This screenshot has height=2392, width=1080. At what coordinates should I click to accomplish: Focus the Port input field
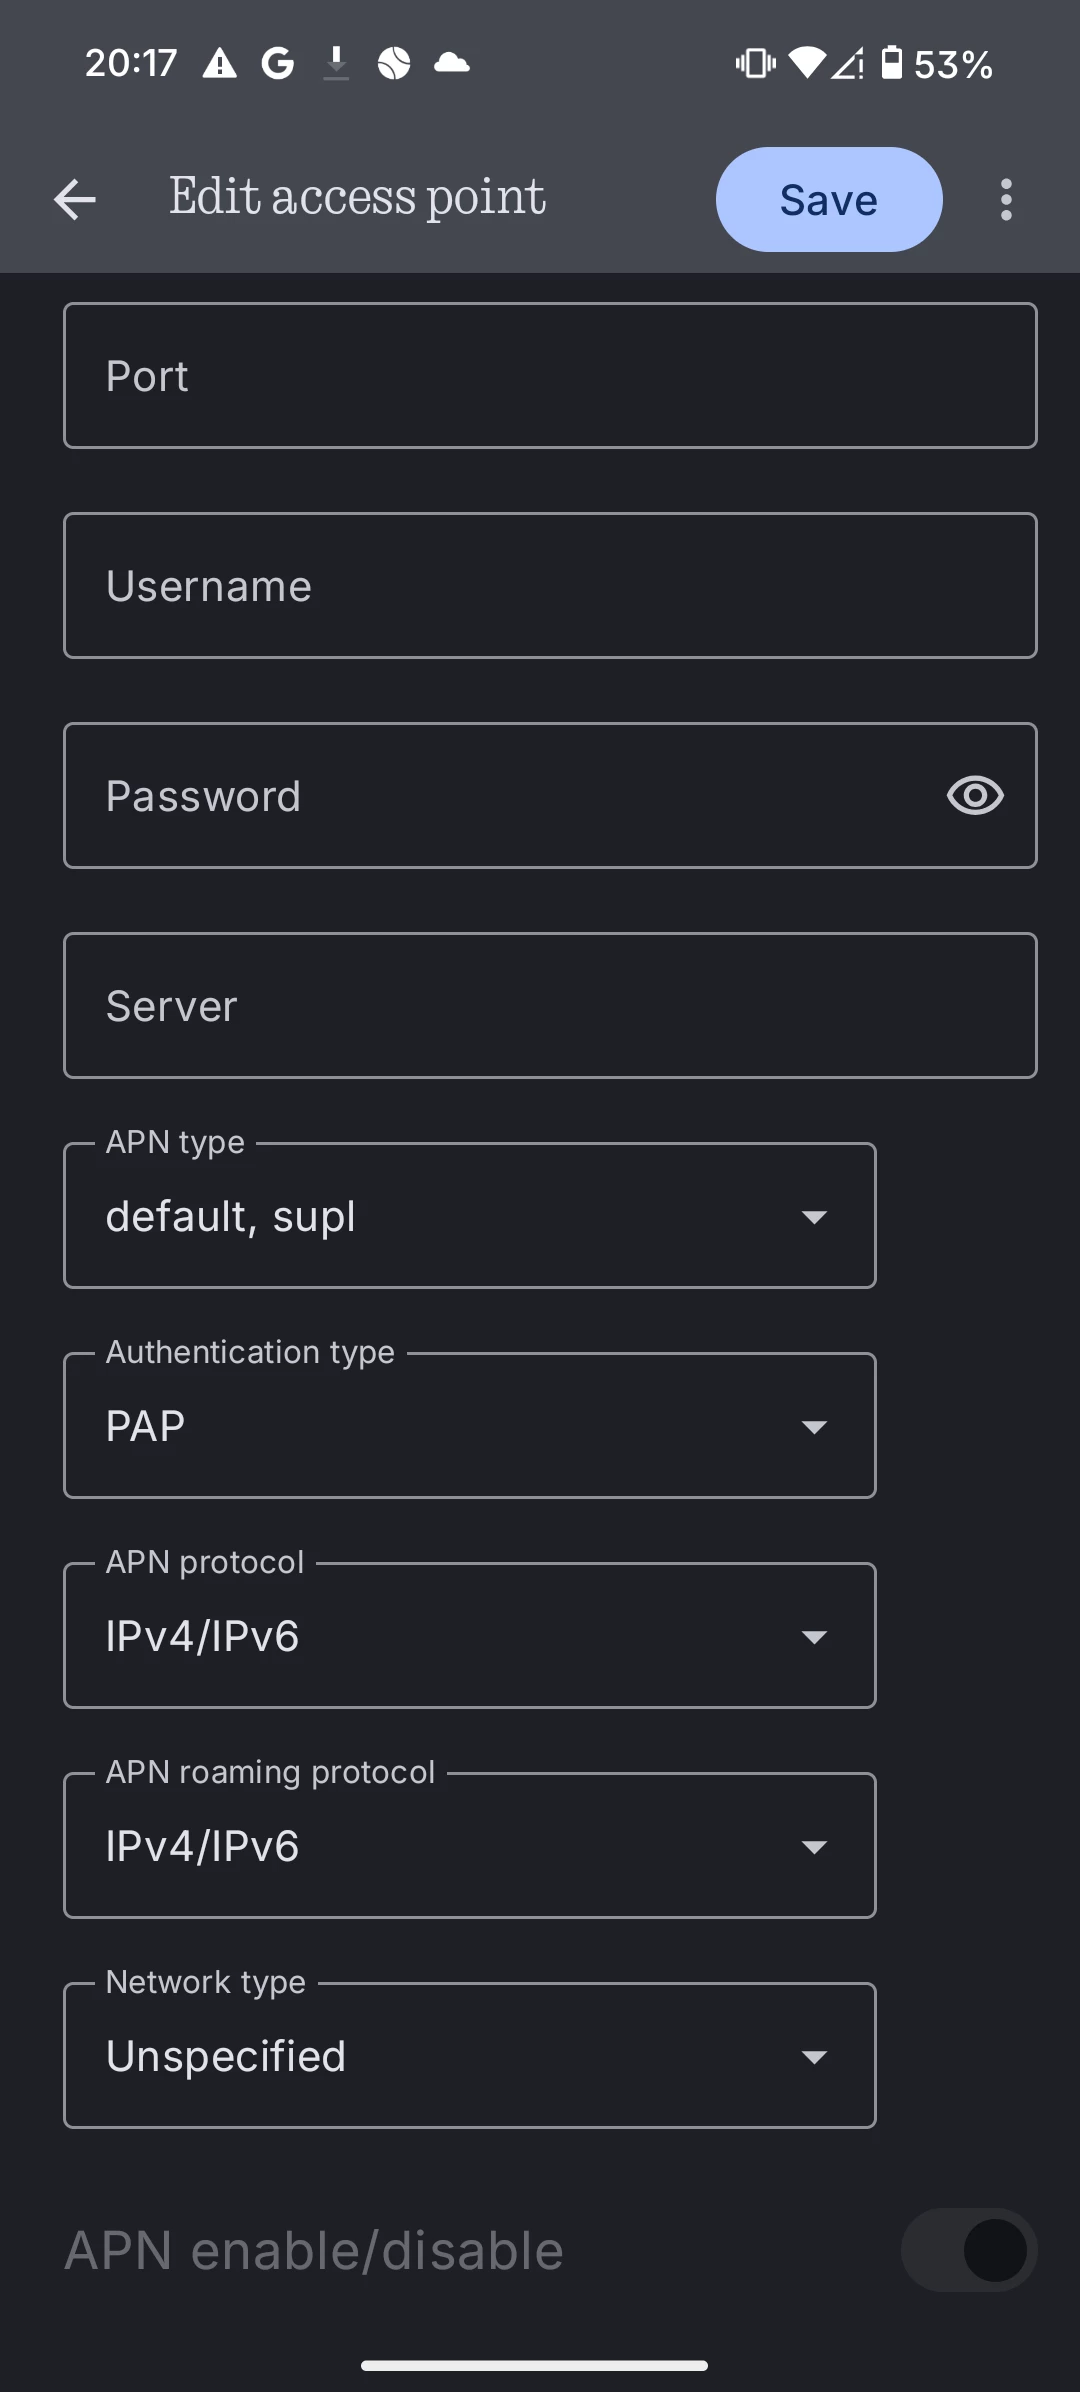pyautogui.click(x=550, y=376)
